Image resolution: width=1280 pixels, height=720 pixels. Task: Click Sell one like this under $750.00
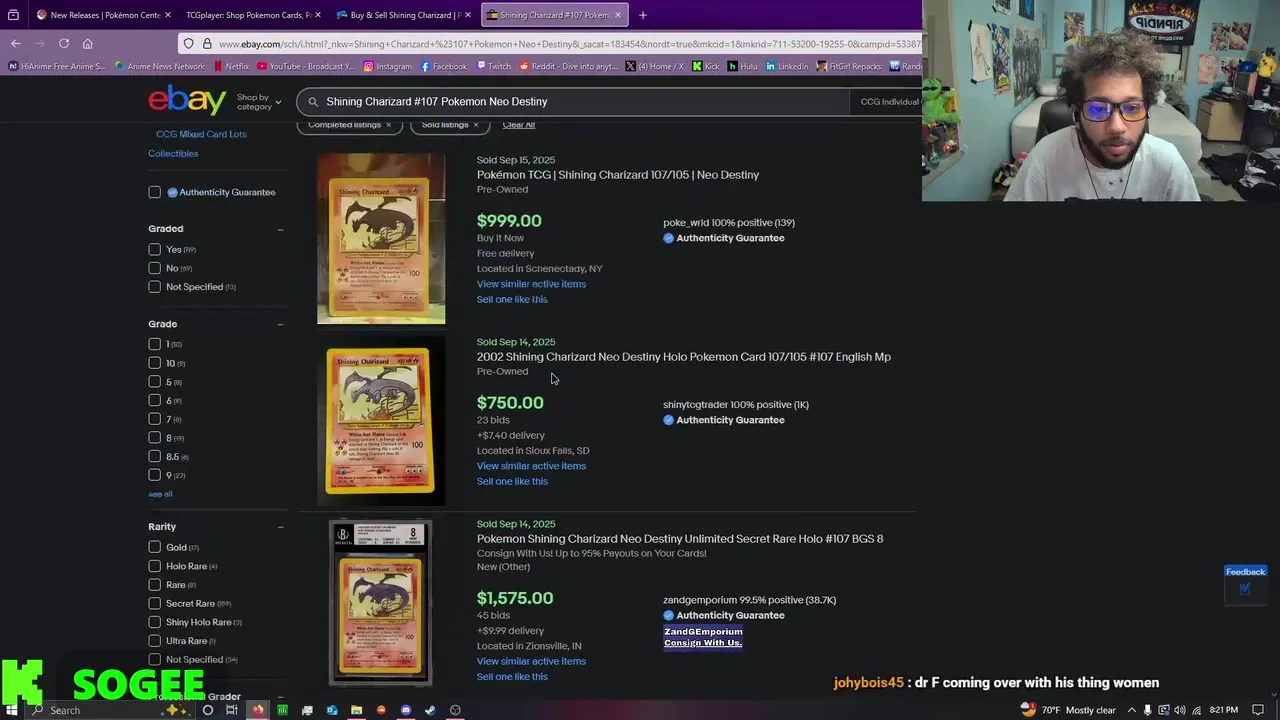(x=512, y=481)
